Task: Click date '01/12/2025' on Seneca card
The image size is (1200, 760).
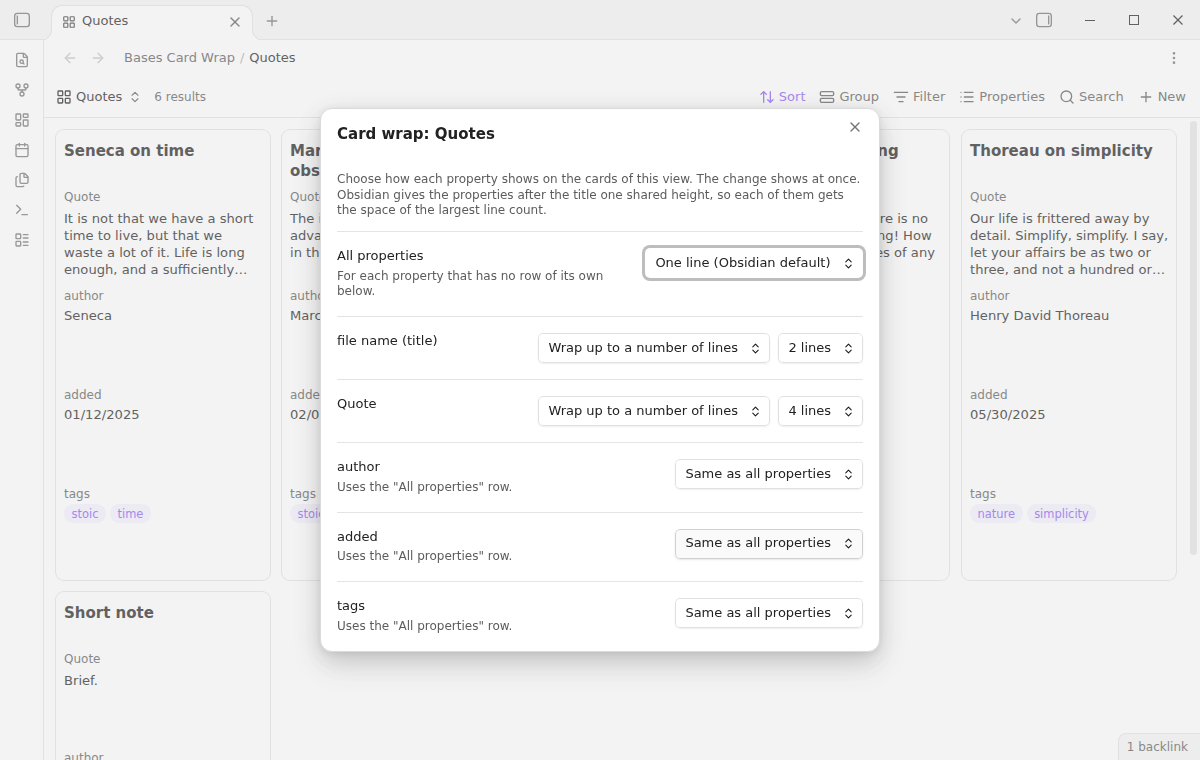Action: click(102, 415)
